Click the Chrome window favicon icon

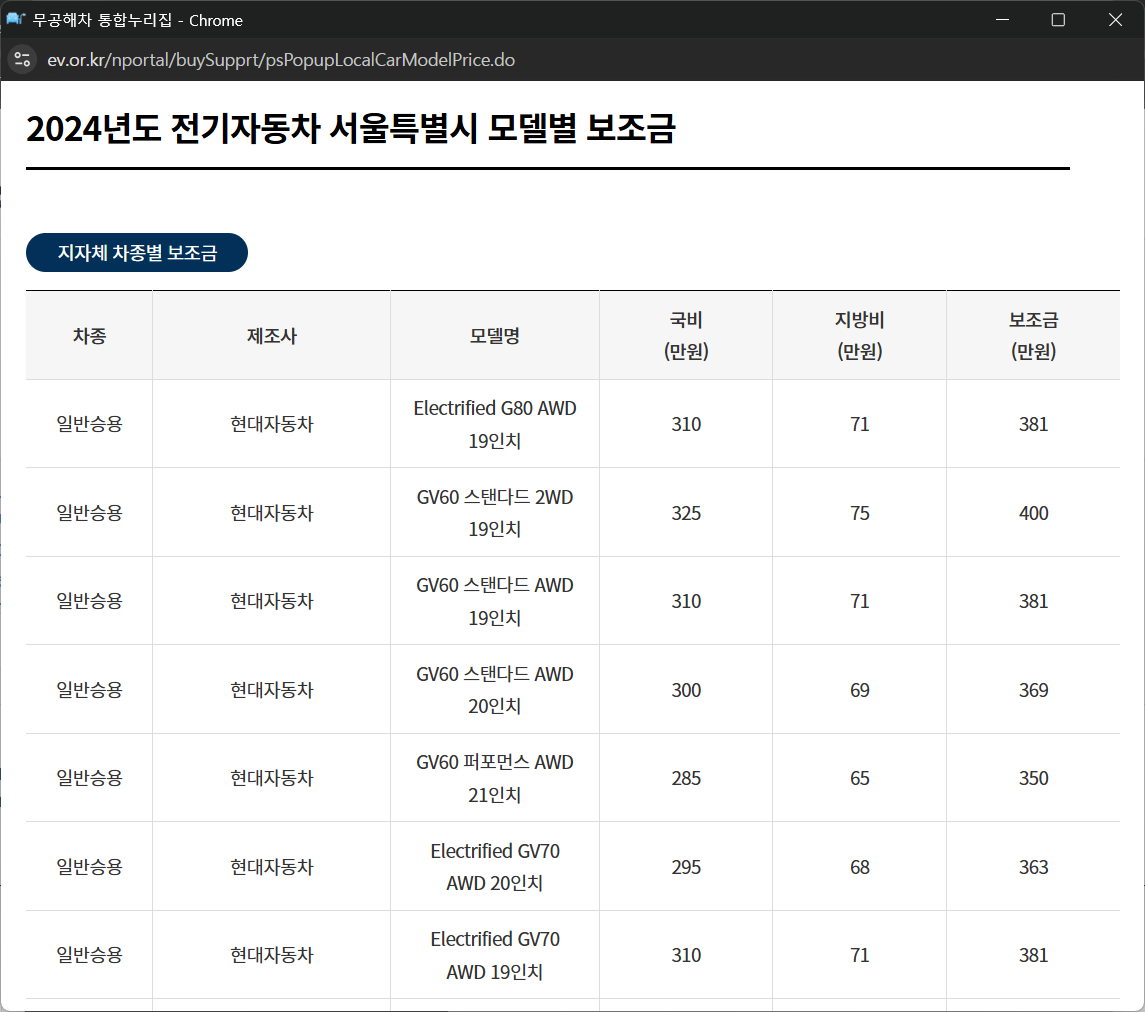15,19
